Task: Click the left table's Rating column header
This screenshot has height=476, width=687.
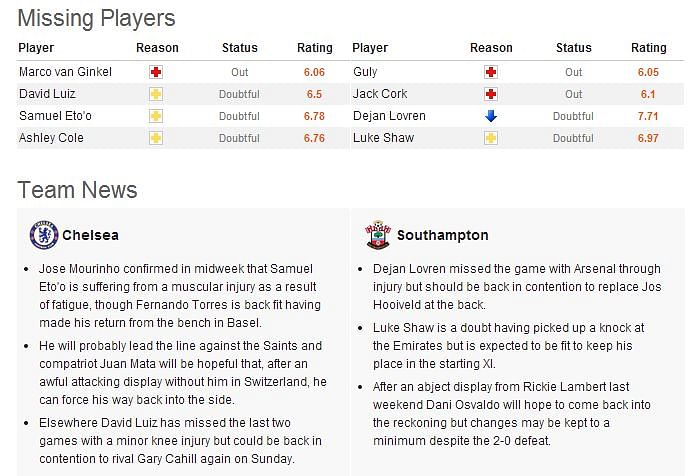Action: point(315,48)
